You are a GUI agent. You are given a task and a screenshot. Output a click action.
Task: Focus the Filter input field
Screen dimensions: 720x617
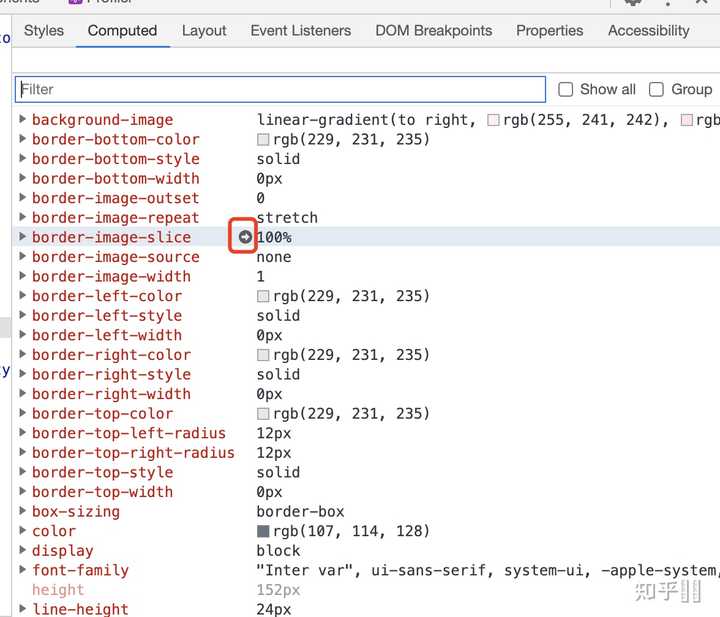[281, 89]
